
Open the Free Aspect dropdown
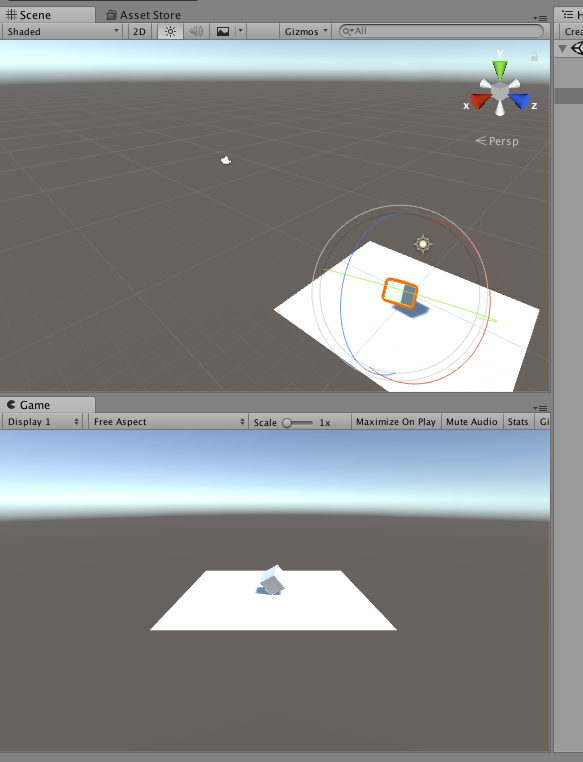[168, 422]
